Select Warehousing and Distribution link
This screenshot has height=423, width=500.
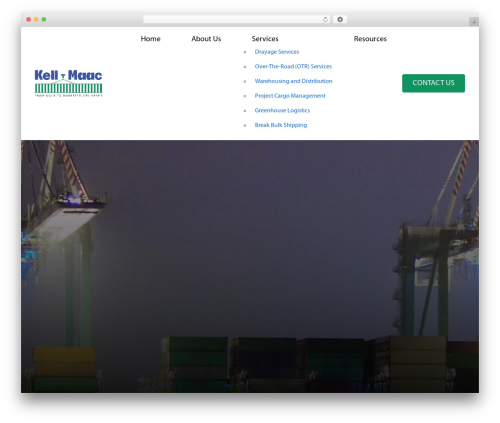point(293,81)
